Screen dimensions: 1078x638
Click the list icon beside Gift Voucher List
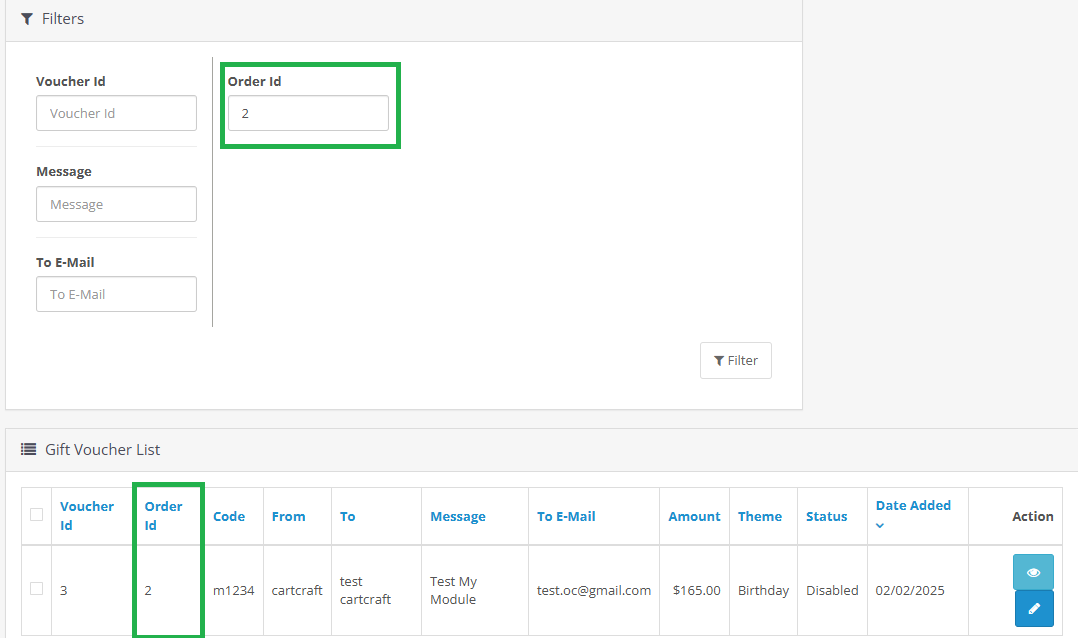pos(29,450)
